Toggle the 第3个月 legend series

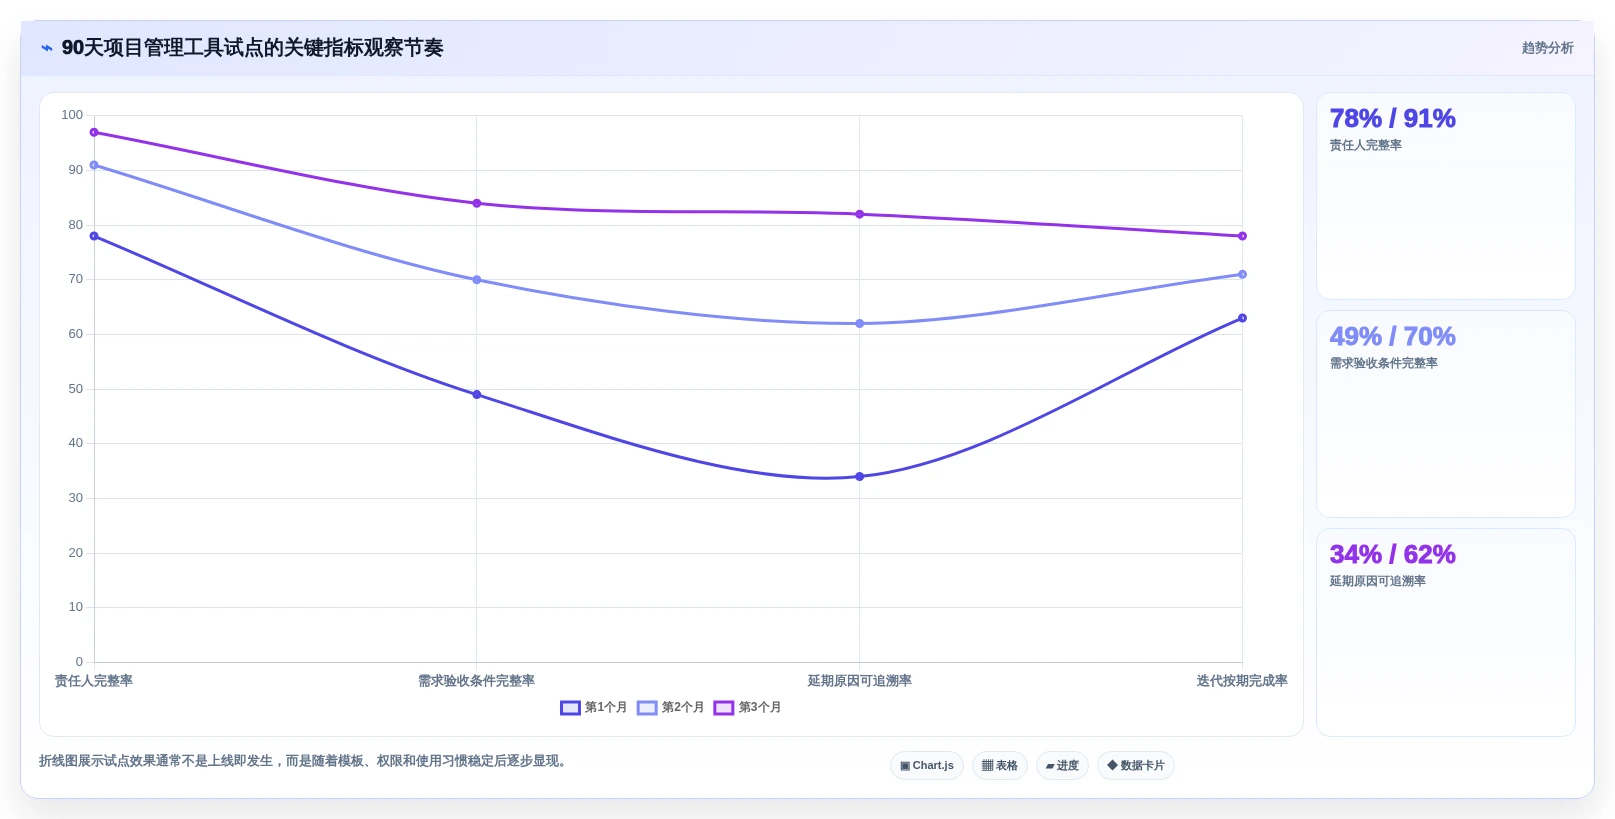[748, 707]
